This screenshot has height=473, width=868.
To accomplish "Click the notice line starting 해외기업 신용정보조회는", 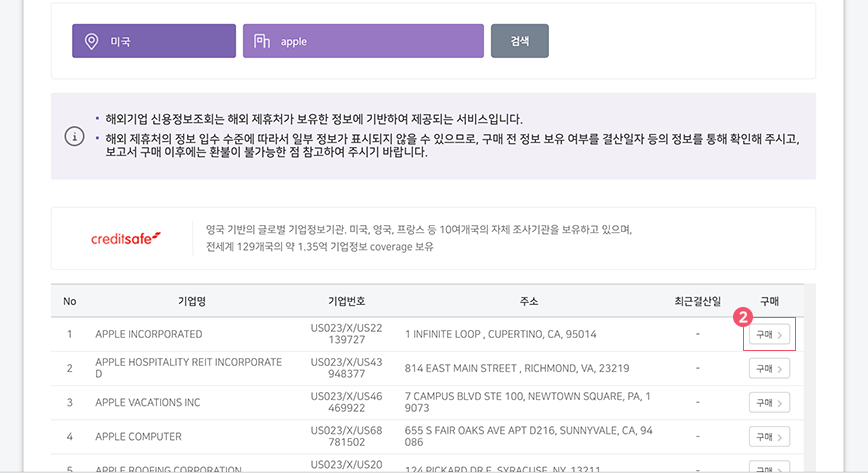I will tap(314, 119).
